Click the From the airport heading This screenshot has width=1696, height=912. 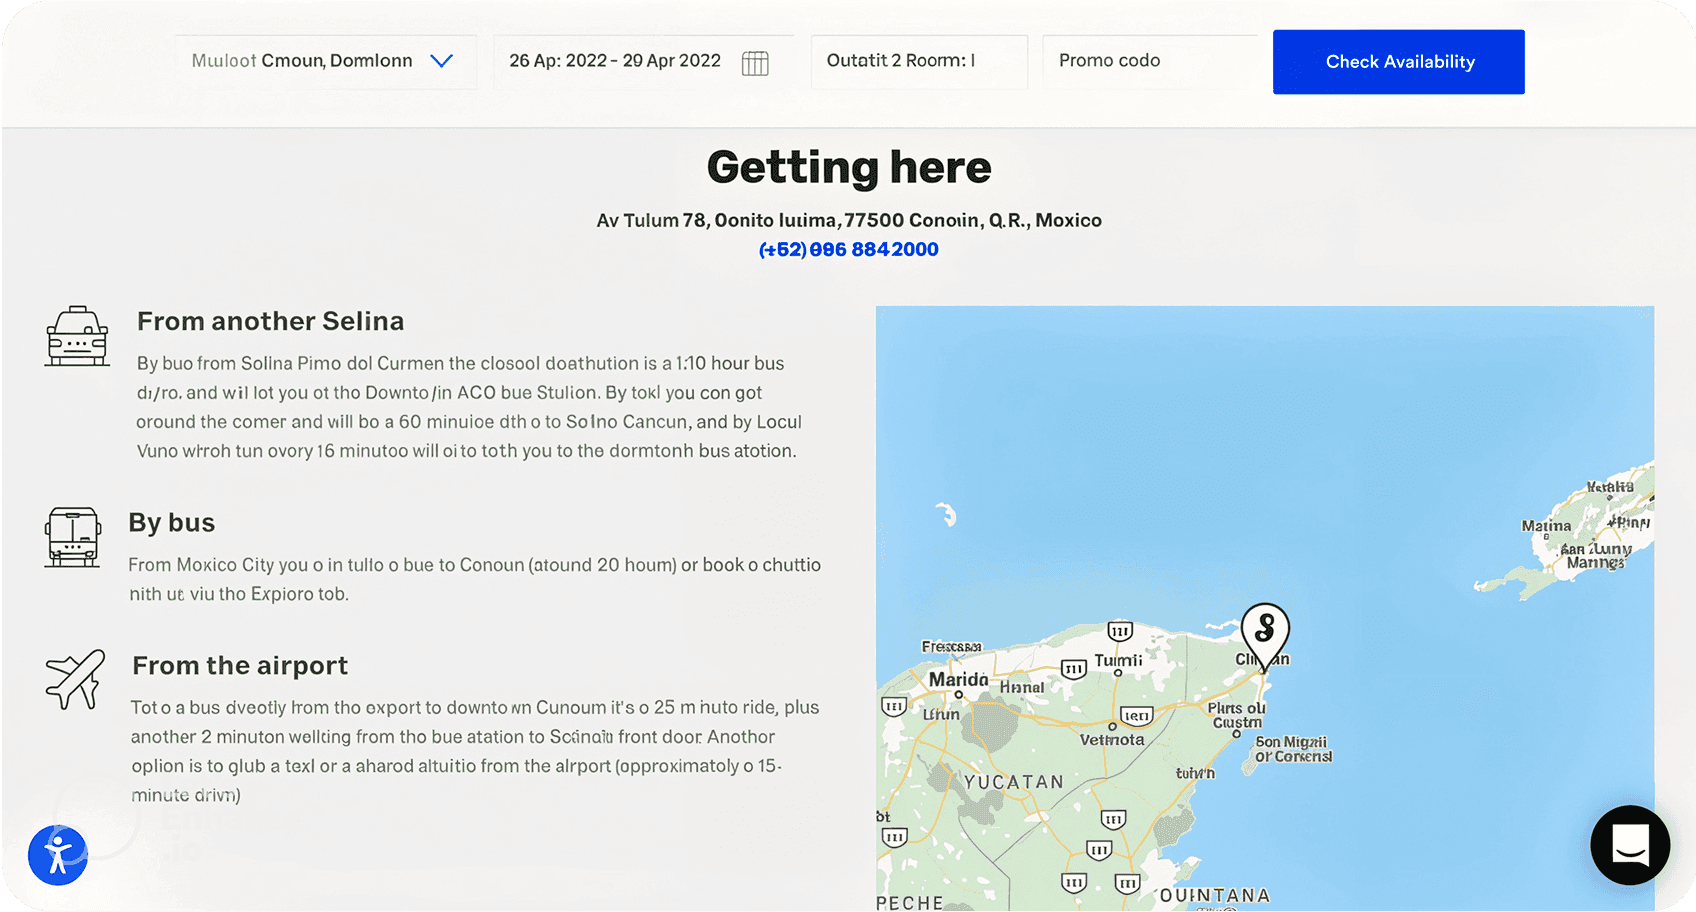coord(240,666)
